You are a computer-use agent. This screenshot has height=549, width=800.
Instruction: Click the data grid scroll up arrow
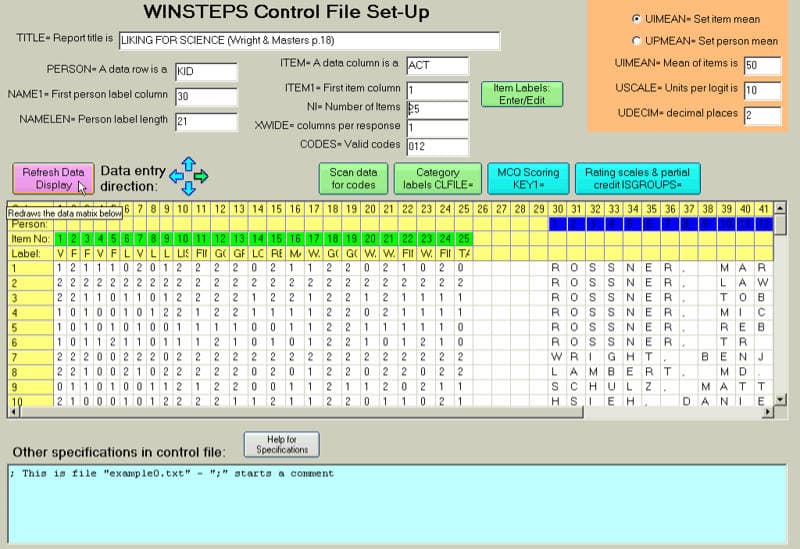pos(780,208)
